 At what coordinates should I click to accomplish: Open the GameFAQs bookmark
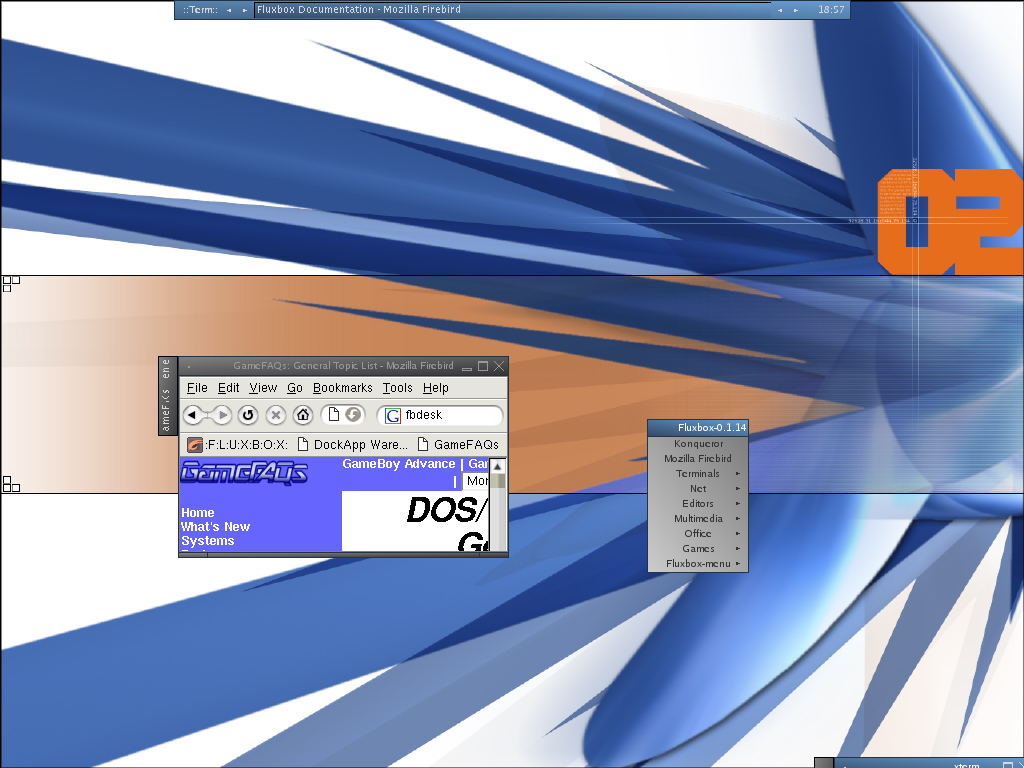coord(458,445)
